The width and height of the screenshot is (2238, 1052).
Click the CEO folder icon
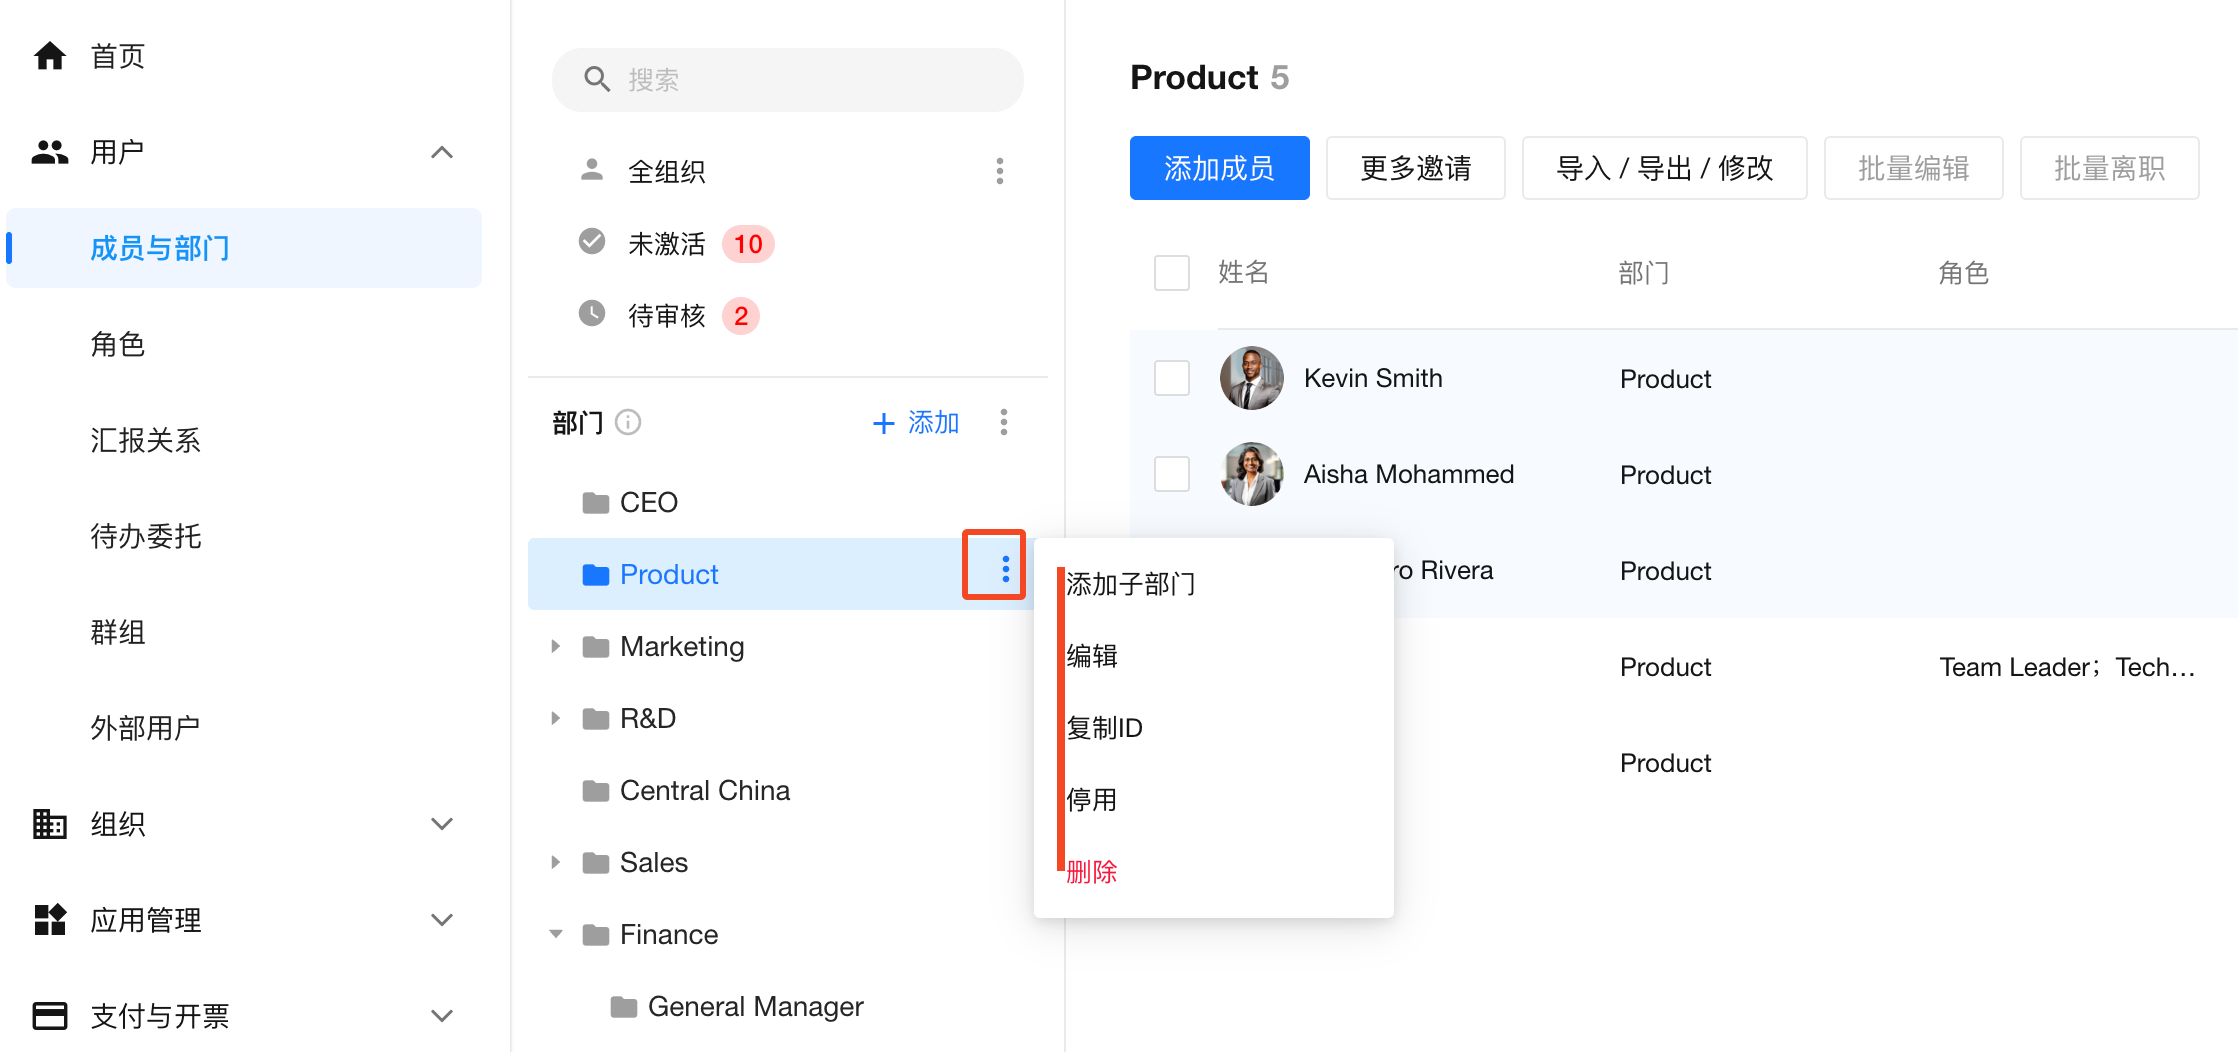(596, 502)
